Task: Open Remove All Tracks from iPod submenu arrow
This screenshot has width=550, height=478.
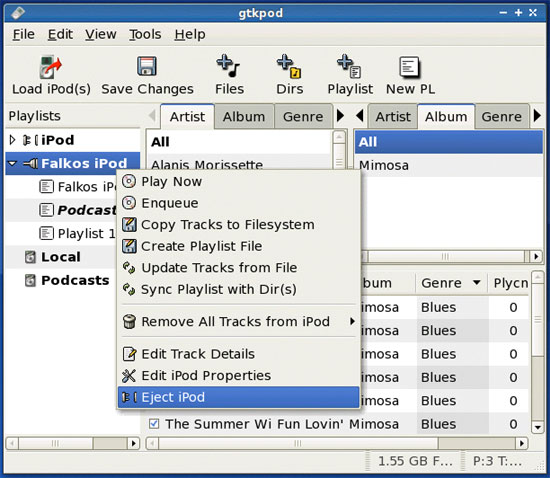Action: coord(353,321)
